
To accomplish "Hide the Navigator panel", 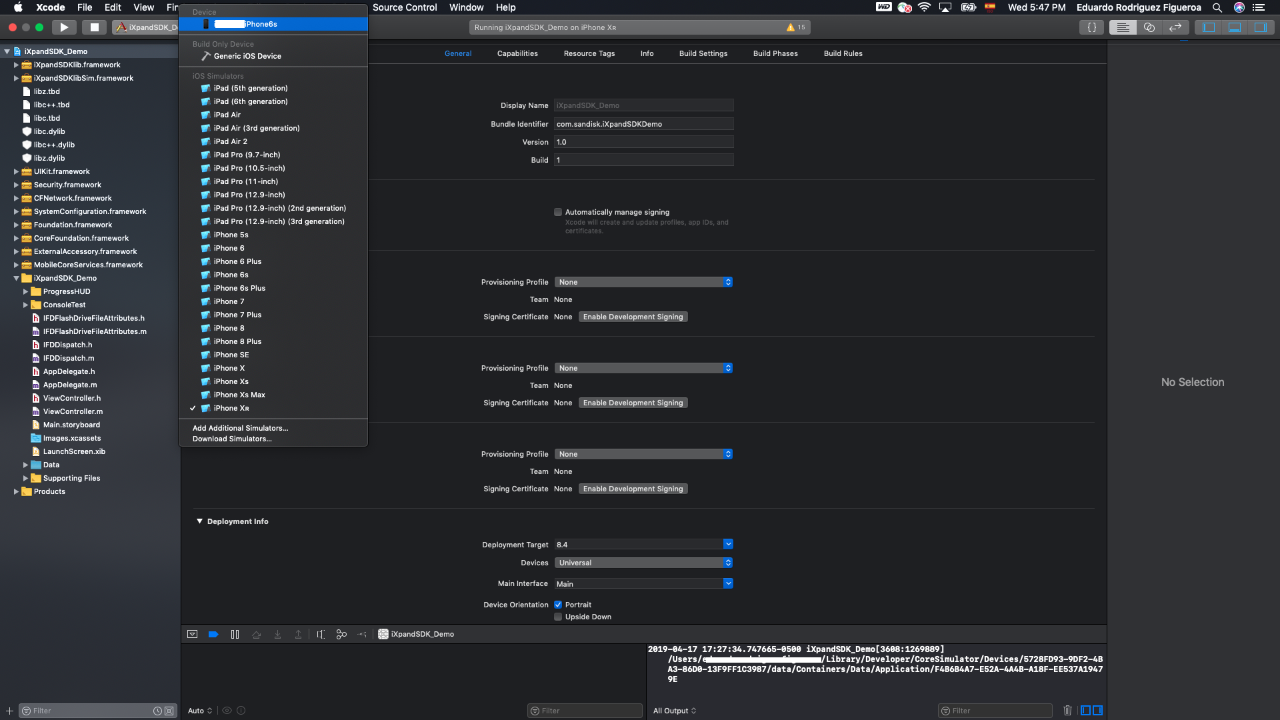I will click(x=1210, y=27).
